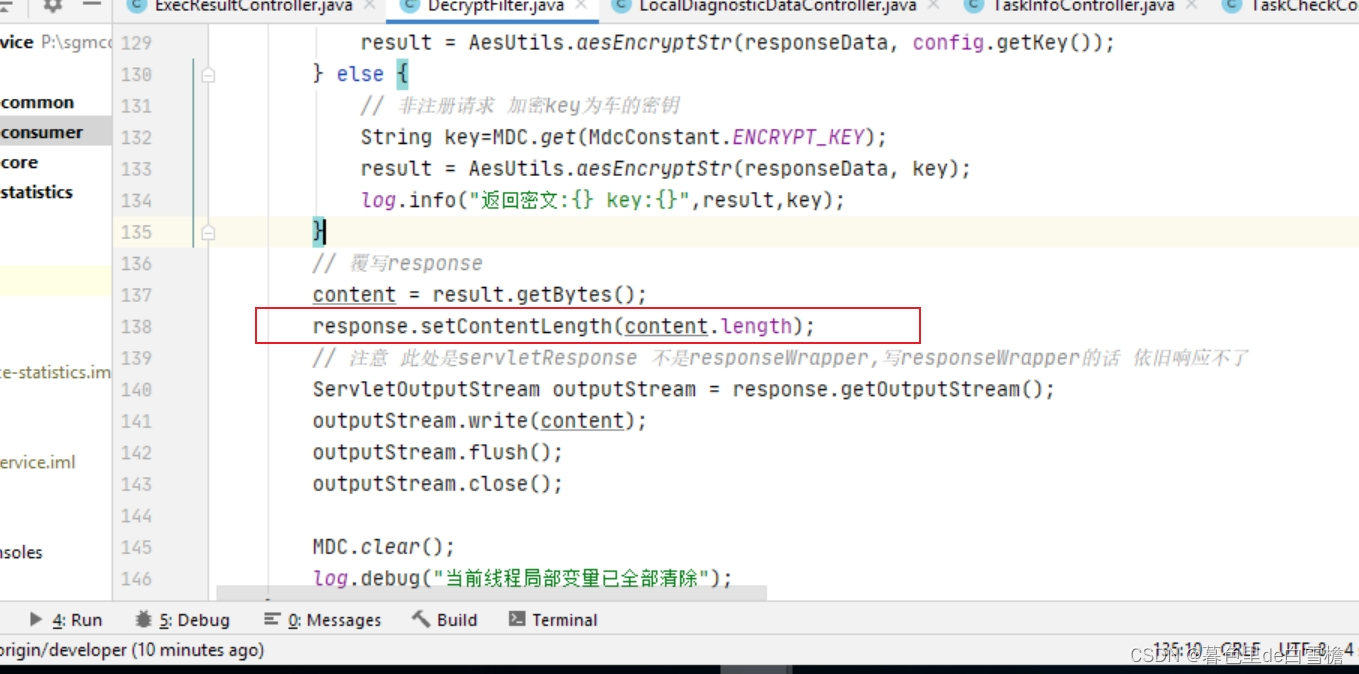Toggle the fold end marker at line 135
The width and height of the screenshot is (1359, 674).
pos(208,232)
